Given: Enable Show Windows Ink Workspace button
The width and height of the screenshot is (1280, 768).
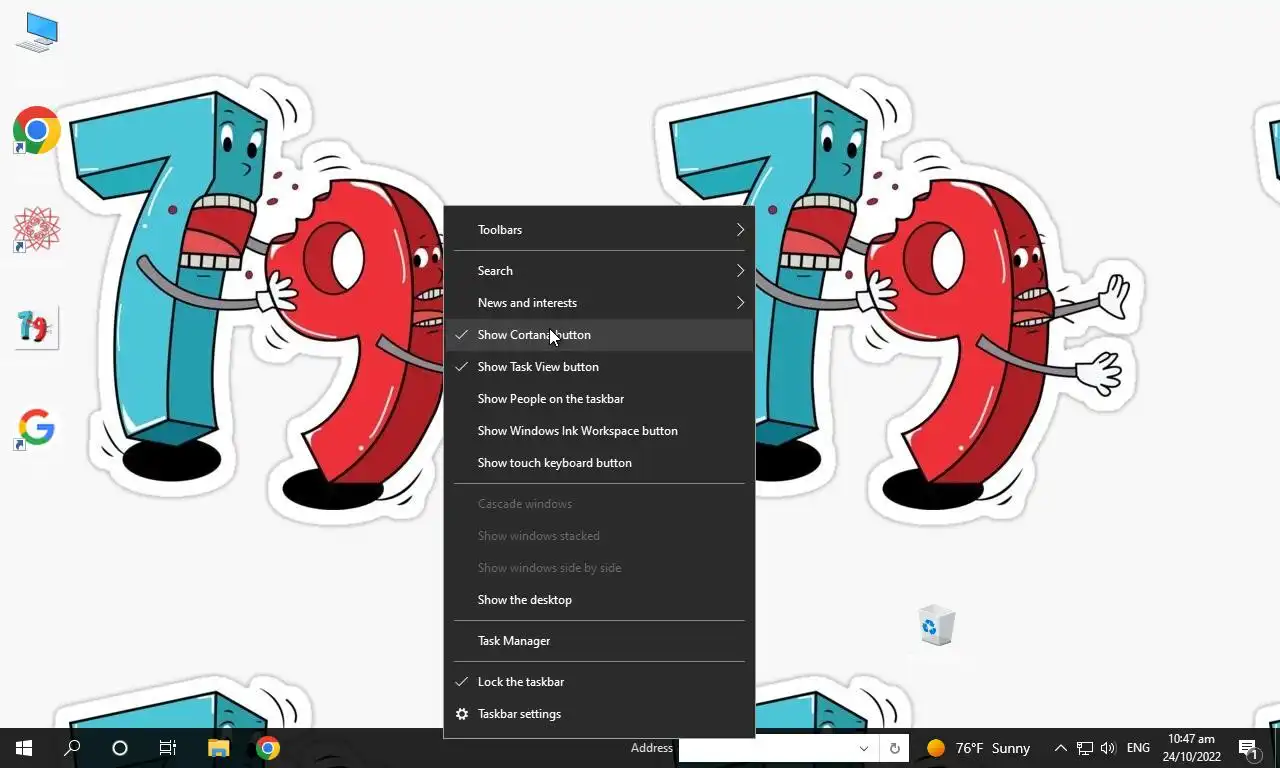Looking at the screenshot, I should tap(599, 431).
